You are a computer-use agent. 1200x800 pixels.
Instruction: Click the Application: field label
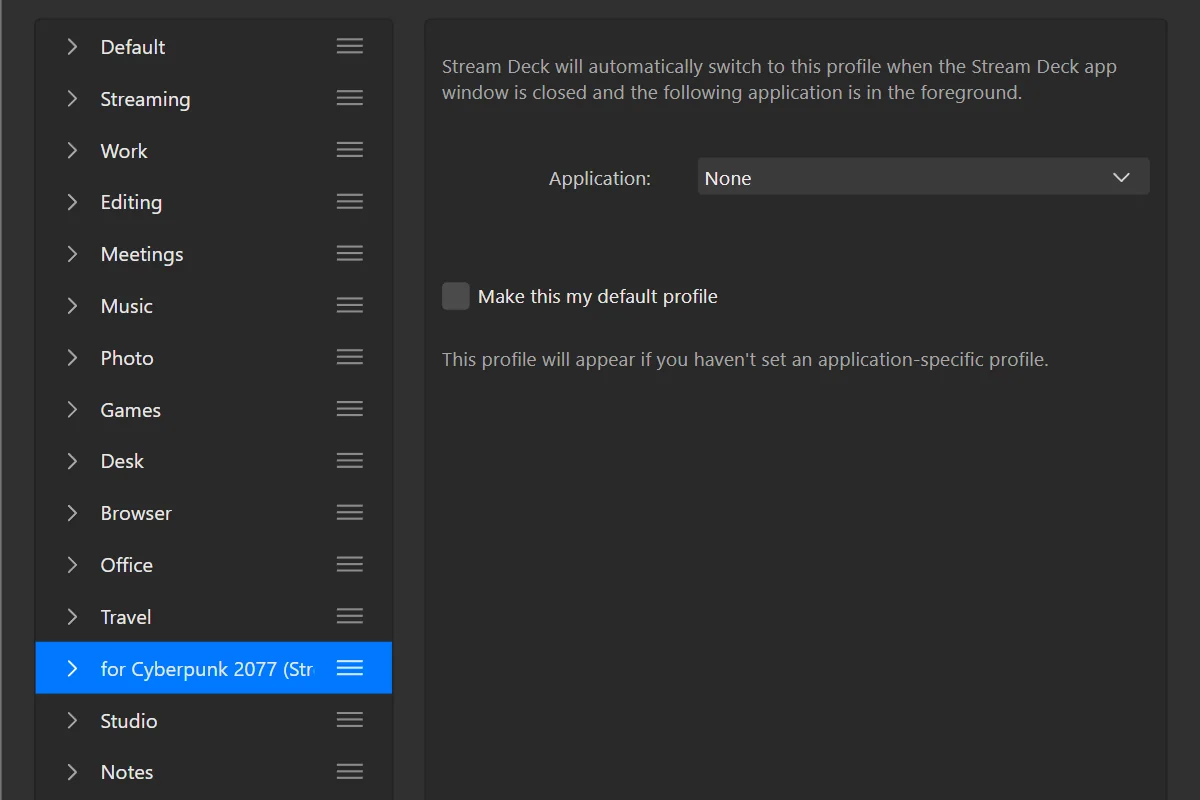[600, 179]
